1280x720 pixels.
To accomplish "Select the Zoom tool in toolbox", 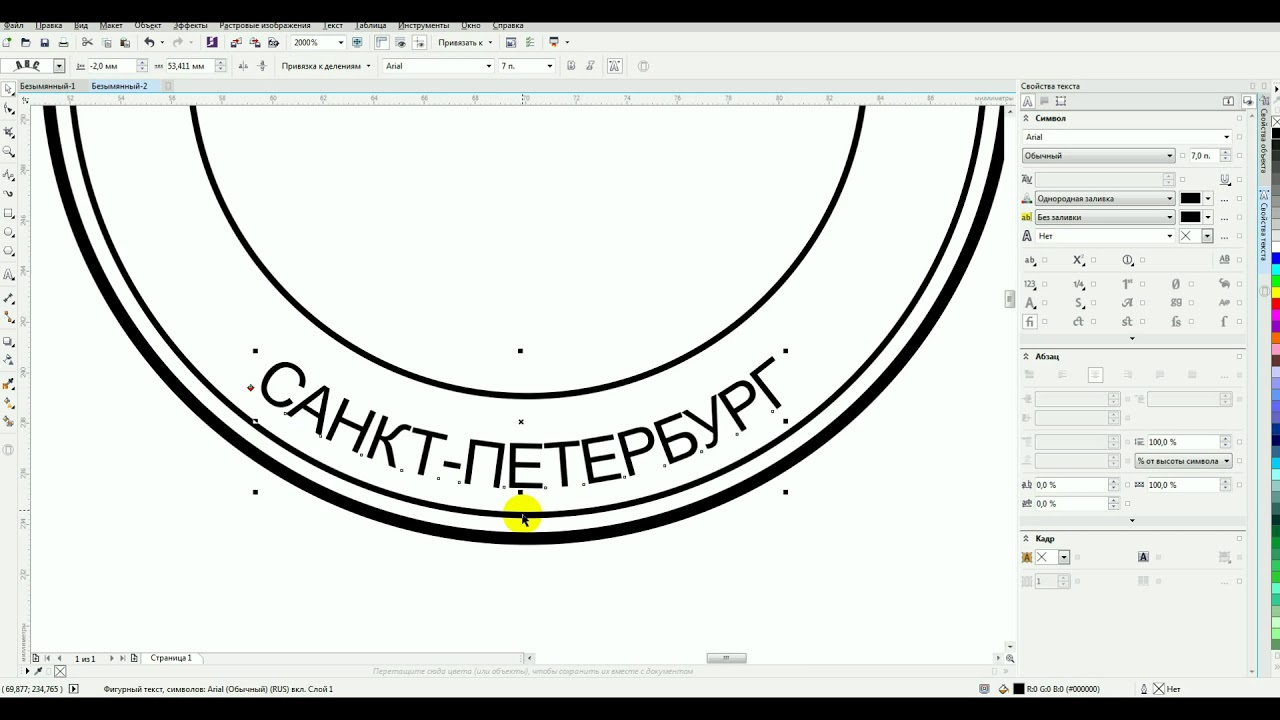I will [x=9, y=152].
